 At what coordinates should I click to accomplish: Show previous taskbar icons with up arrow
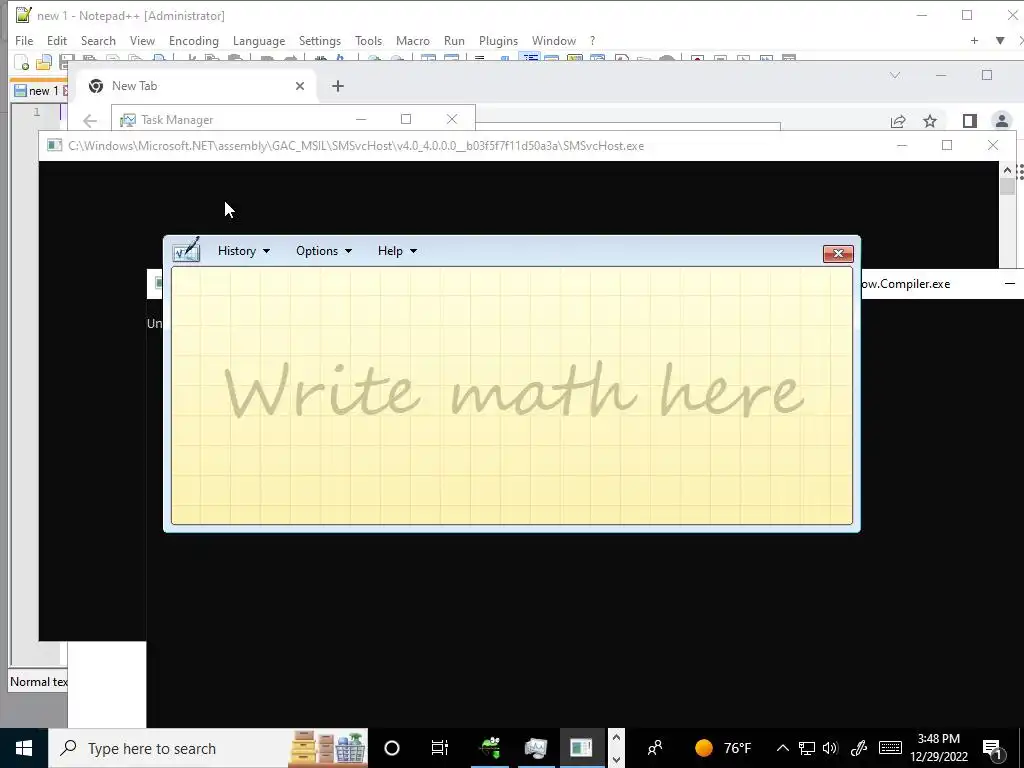click(616, 738)
